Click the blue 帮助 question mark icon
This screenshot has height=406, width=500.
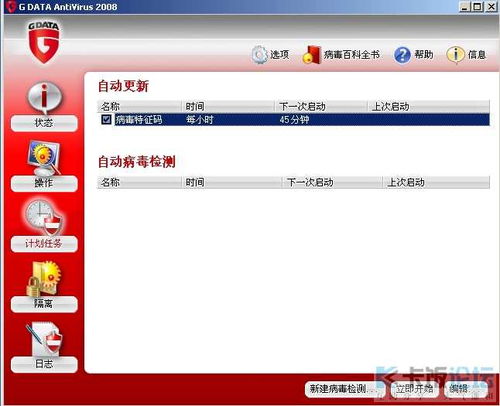pyautogui.click(x=402, y=55)
